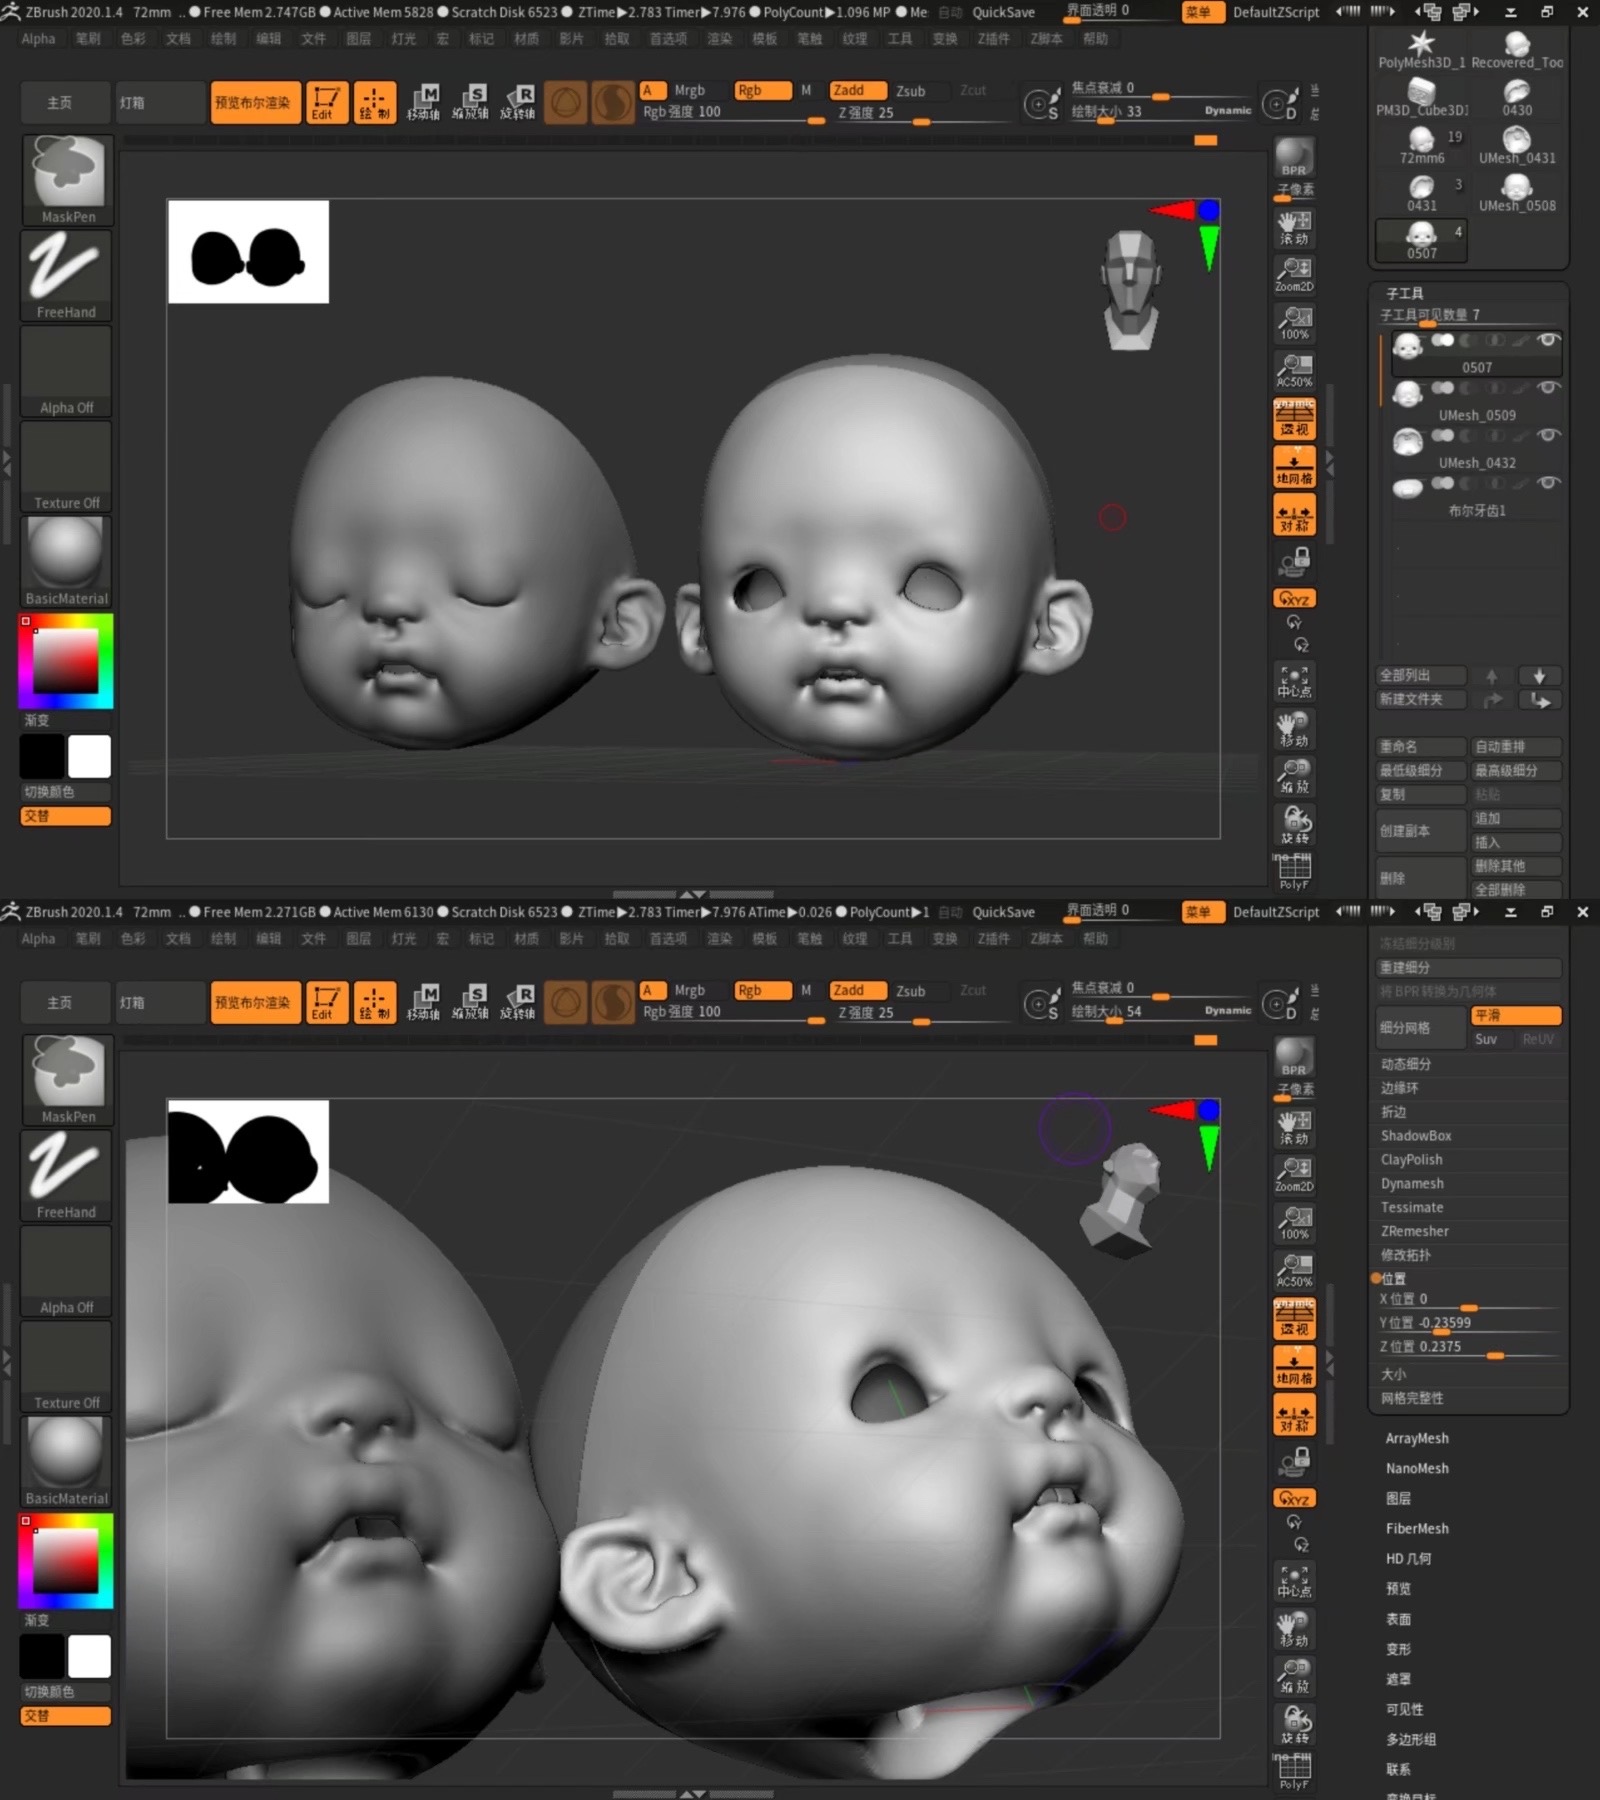Click the Y 位置 slider
This screenshot has width=1600, height=1800.
click(1468, 1323)
